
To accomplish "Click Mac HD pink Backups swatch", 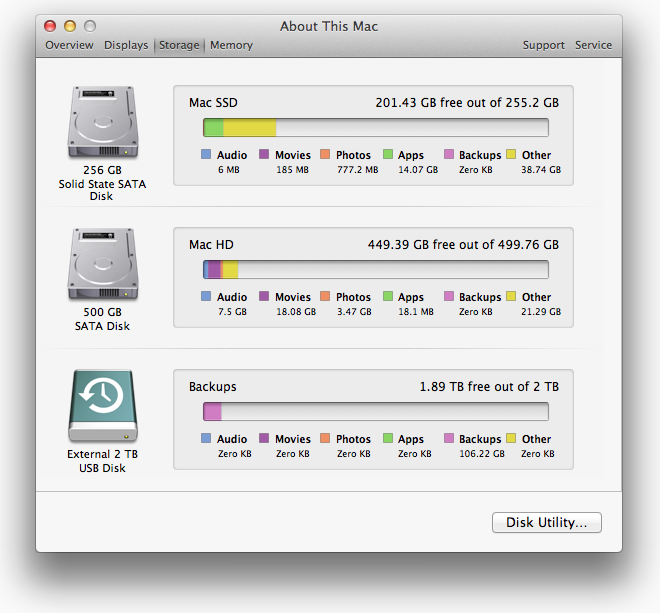I will coord(449,296).
